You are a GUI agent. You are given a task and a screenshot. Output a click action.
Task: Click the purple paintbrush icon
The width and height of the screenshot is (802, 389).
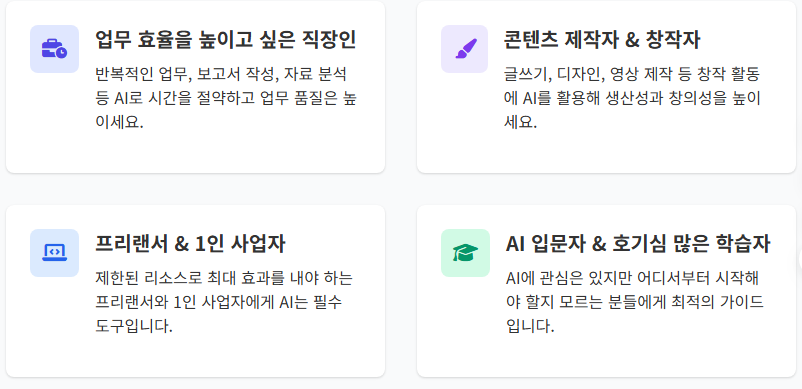pyautogui.click(x=465, y=49)
